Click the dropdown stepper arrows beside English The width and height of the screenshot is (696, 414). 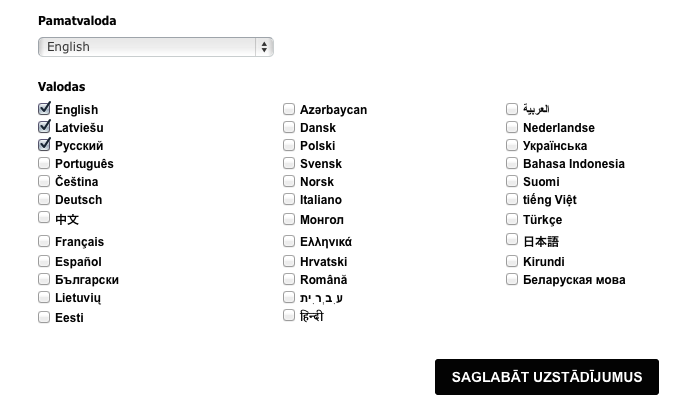pos(264,47)
